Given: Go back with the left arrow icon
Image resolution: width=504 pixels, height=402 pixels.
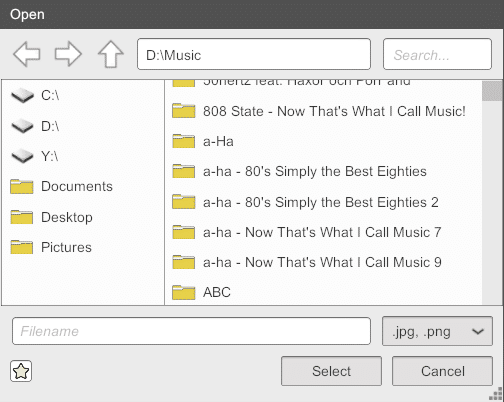Looking at the screenshot, I should click(x=27, y=54).
